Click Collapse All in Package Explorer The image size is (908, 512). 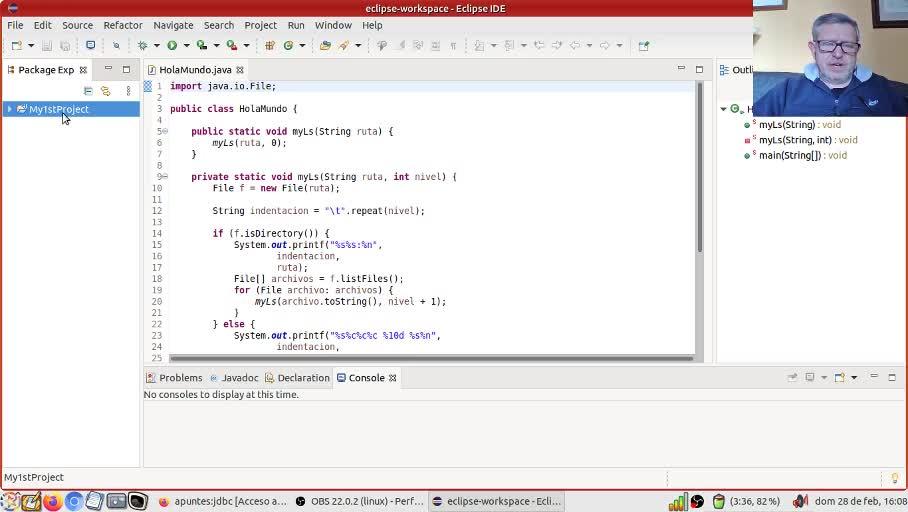pos(88,91)
